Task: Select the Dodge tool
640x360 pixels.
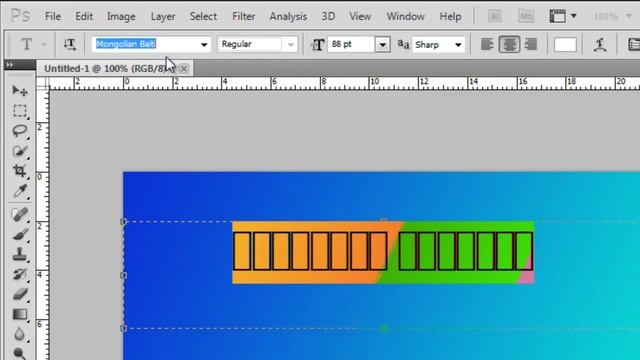Action: pyautogui.click(x=20, y=353)
